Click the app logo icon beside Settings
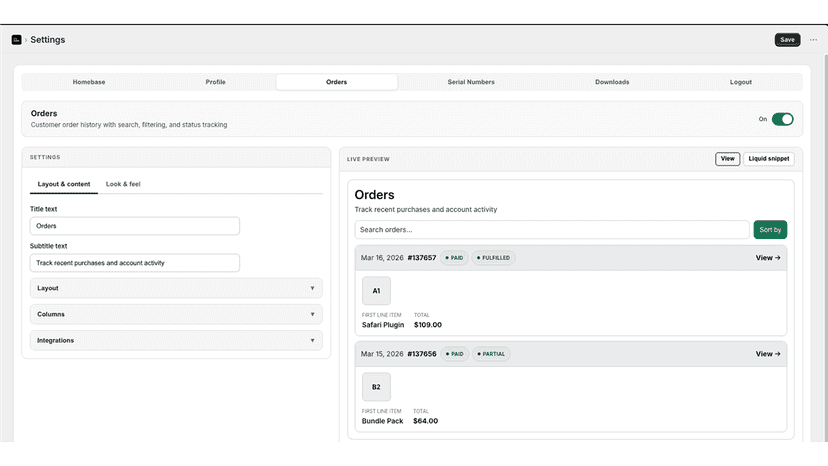The height and width of the screenshot is (466, 828). coord(16,40)
